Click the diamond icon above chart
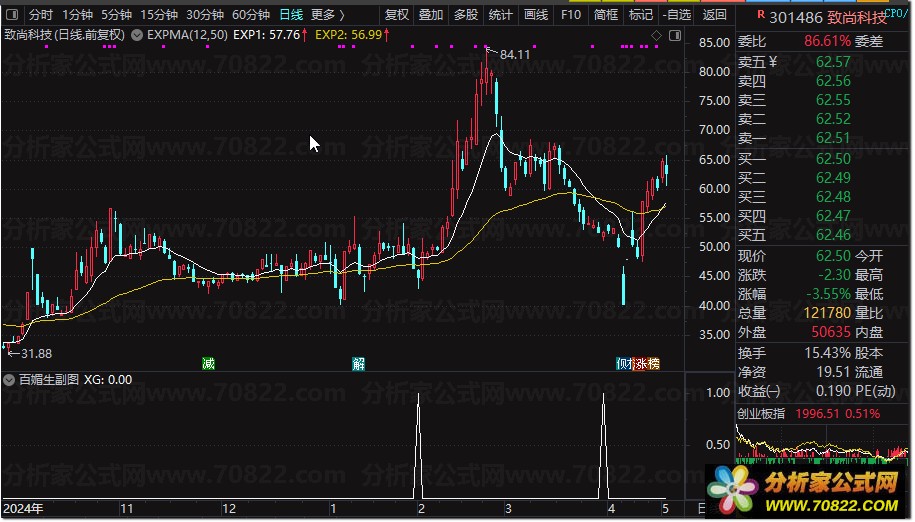The width and height of the screenshot is (915, 522). [656, 36]
